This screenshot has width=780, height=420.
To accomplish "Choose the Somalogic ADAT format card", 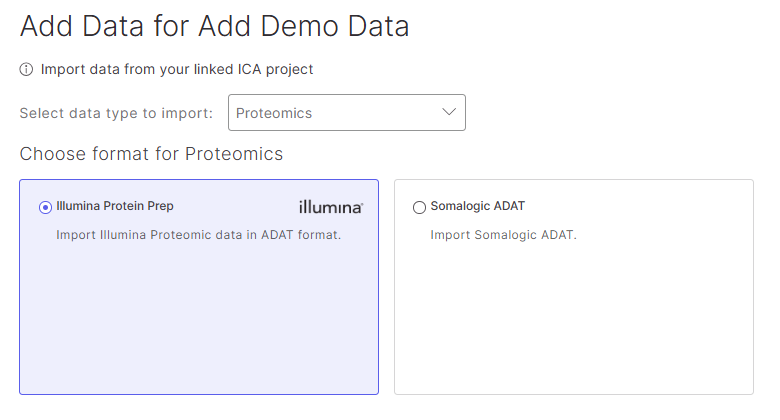I will pos(574,287).
